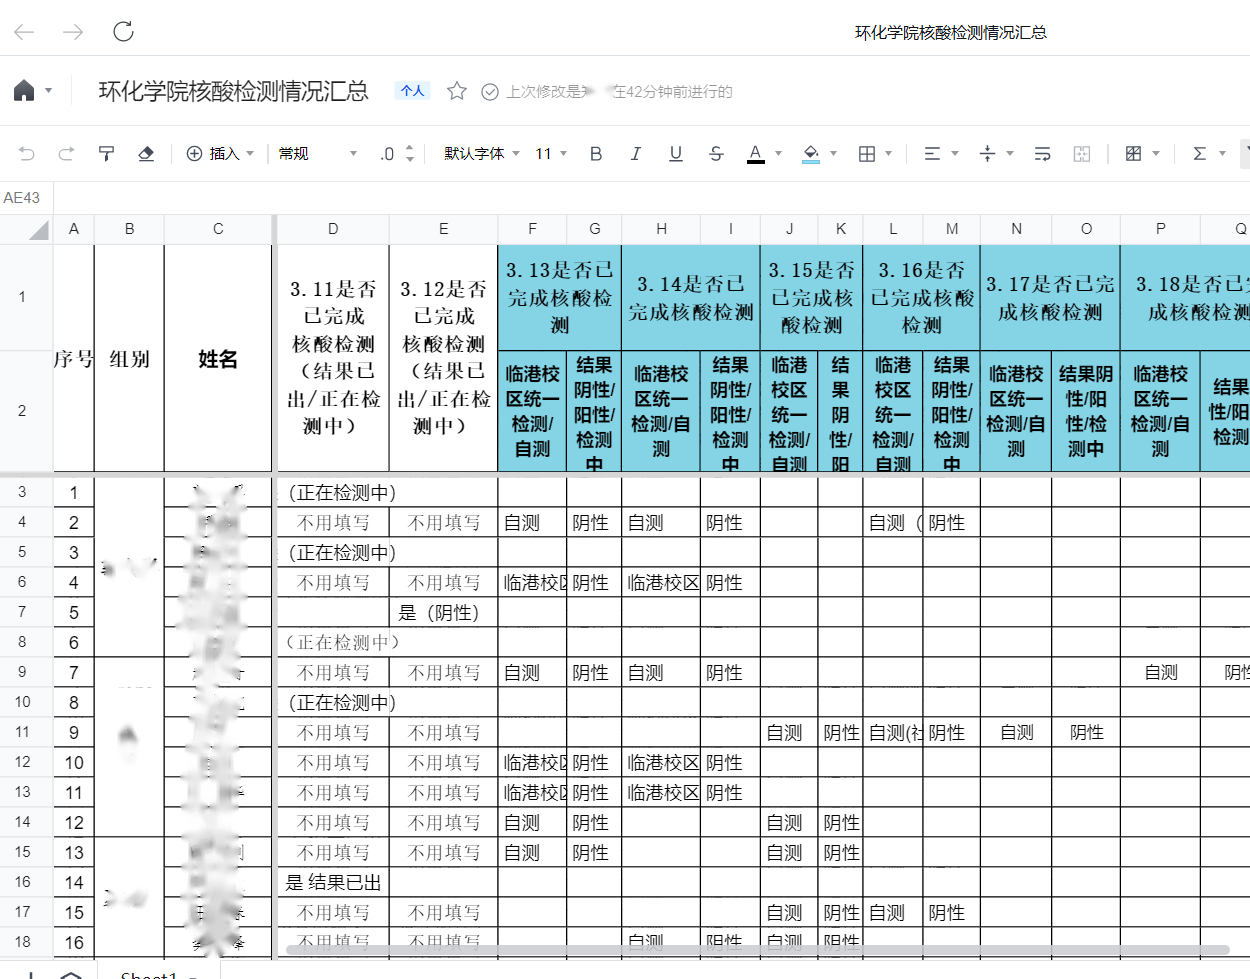The height and width of the screenshot is (979, 1250).
Task: Click the 个人 tag label
Action: (412, 91)
